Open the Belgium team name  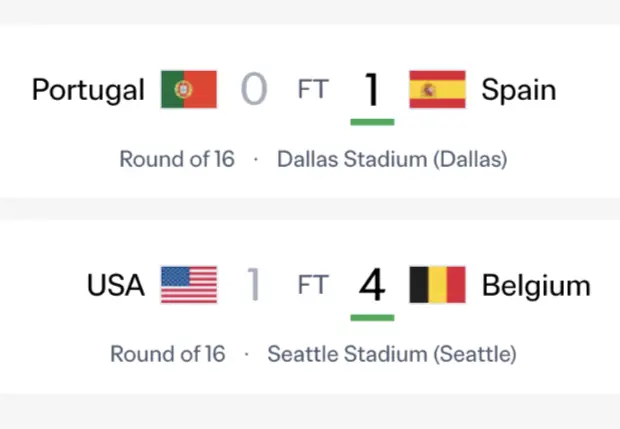(536, 286)
